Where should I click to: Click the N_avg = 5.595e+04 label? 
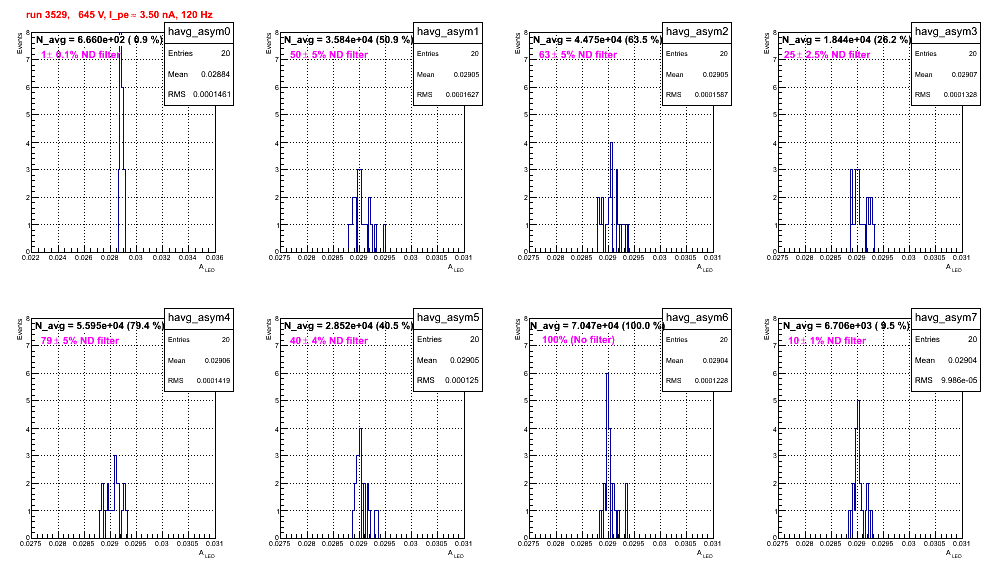pos(99,326)
